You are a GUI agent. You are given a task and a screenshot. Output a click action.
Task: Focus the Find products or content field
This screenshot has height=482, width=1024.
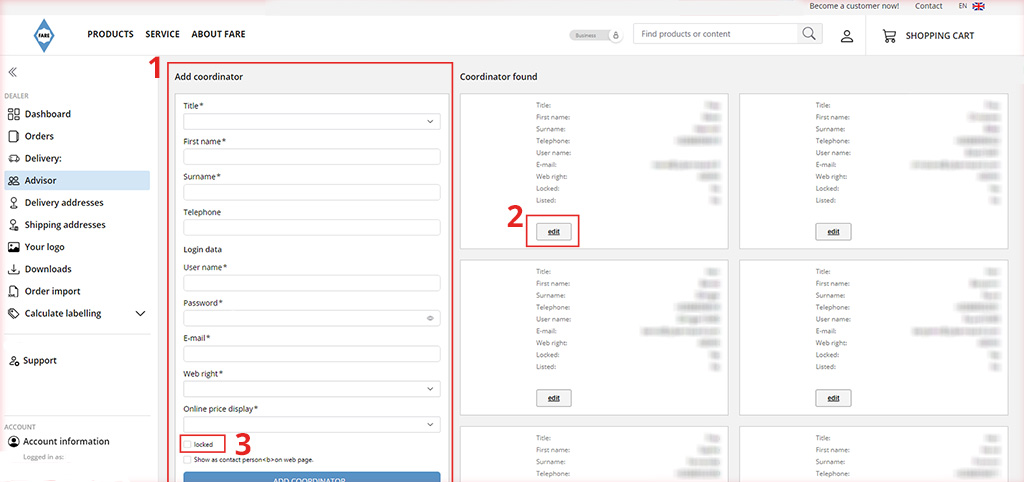pyautogui.click(x=716, y=34)
